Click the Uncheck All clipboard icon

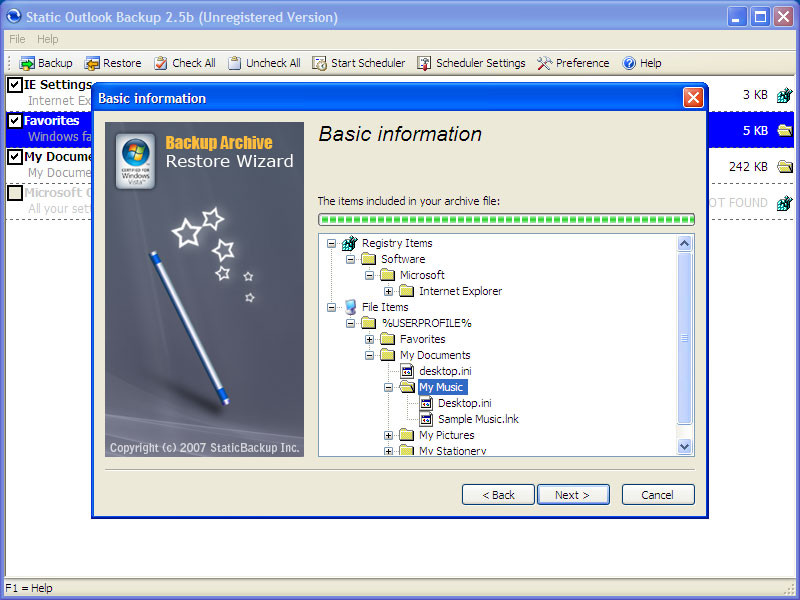coord(235,63)
